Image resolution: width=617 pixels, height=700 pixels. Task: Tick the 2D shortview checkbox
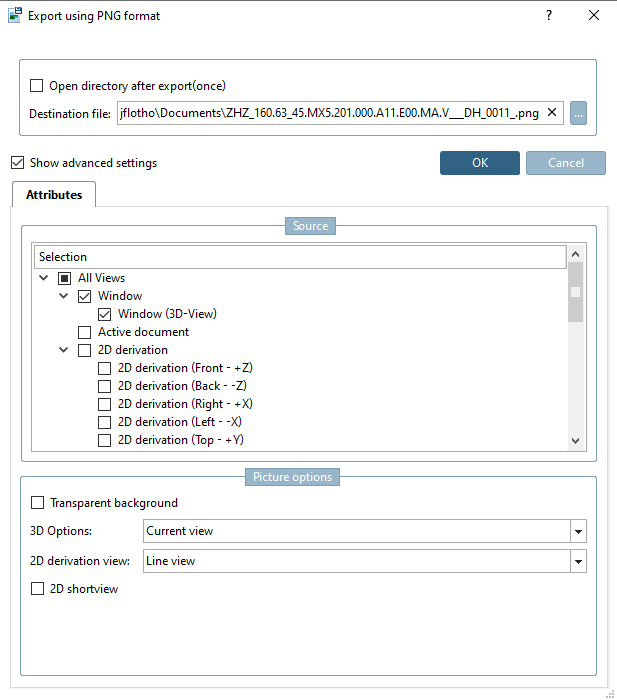coord(38,588)
